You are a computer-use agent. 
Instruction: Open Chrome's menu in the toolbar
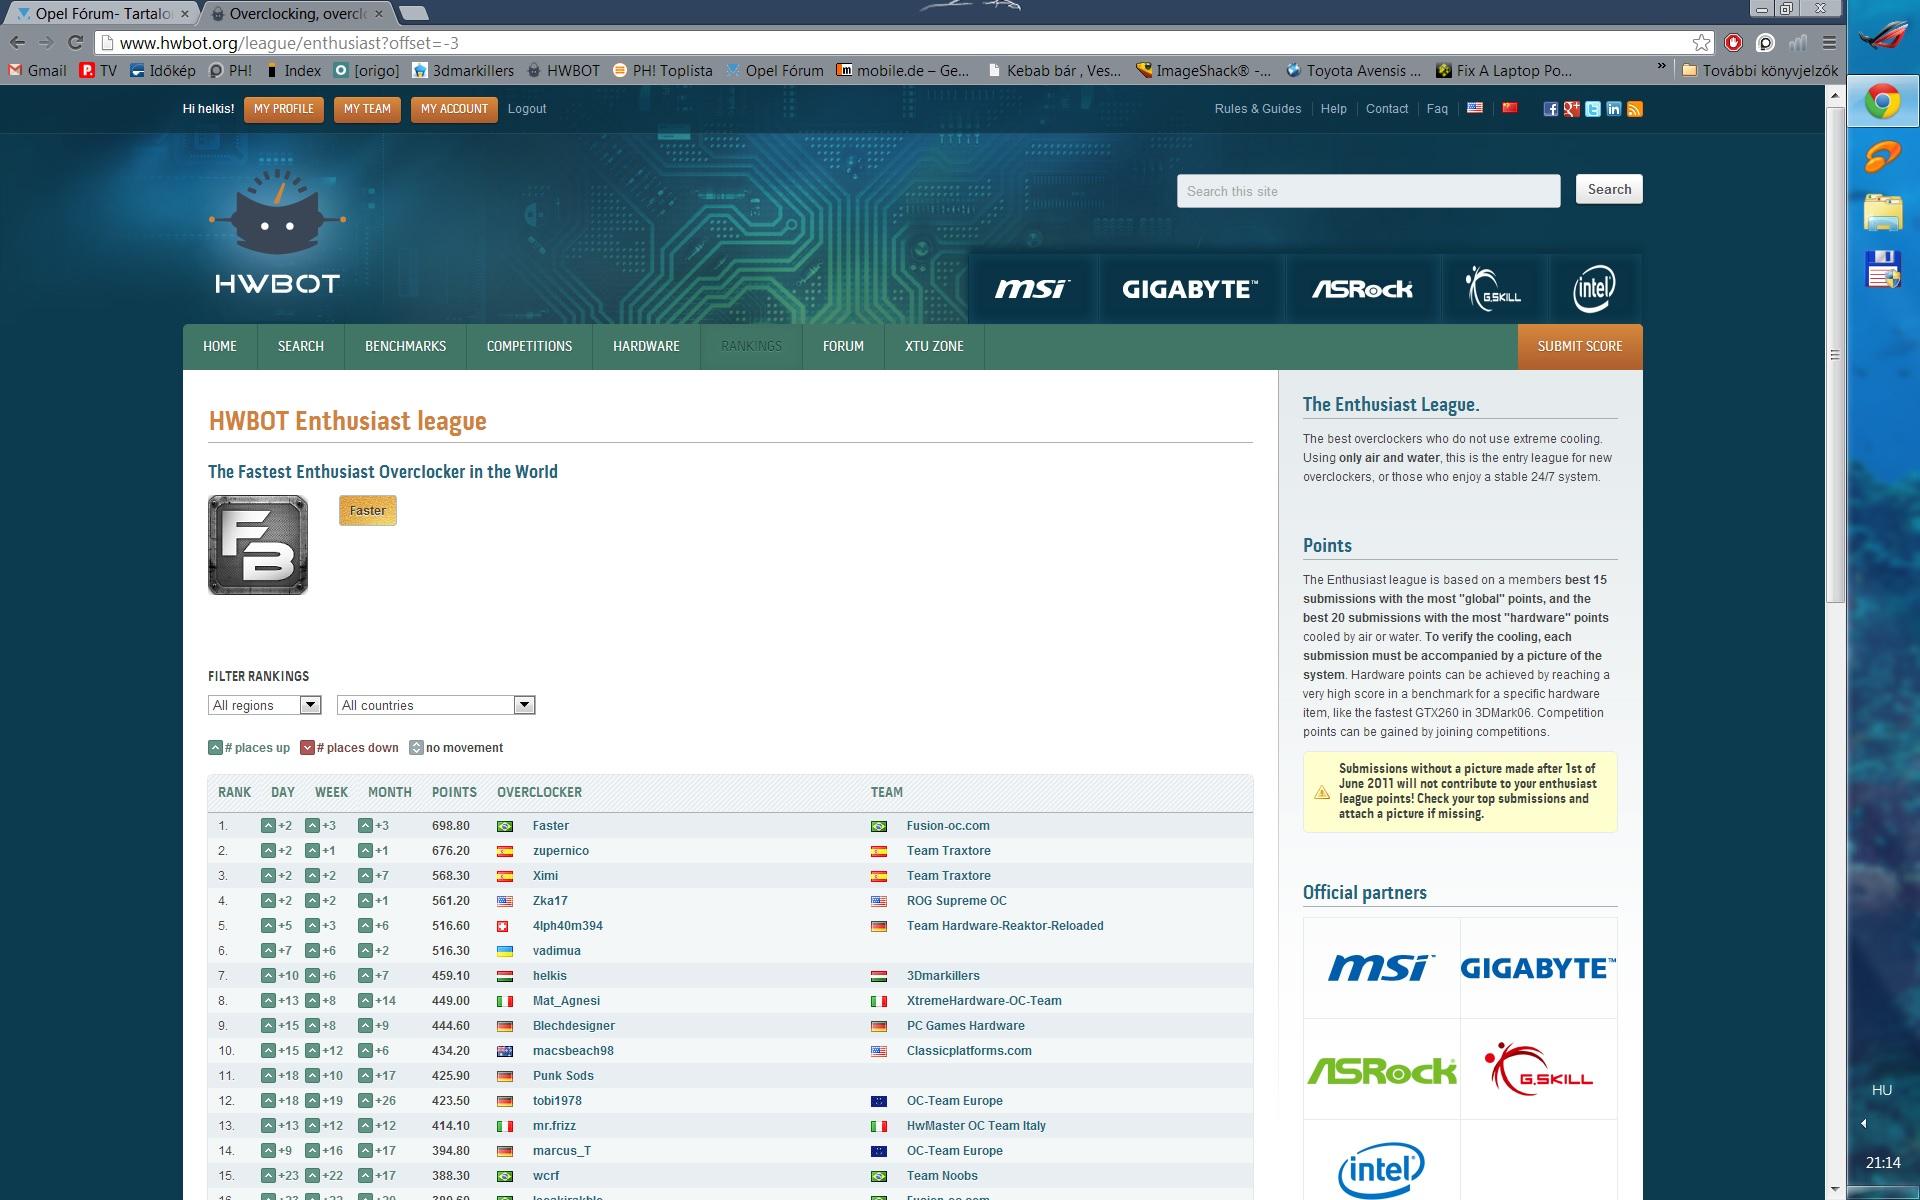(1829, 42)
